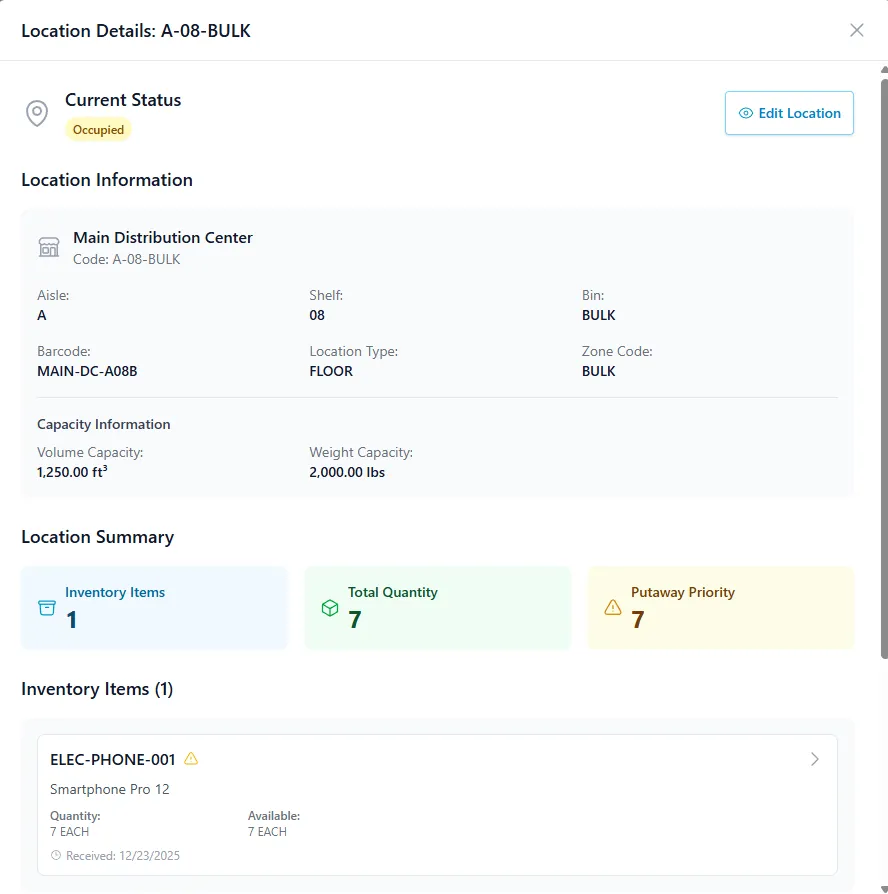
Task: Expand the Location Information panel
Action: tap(106, 180)
